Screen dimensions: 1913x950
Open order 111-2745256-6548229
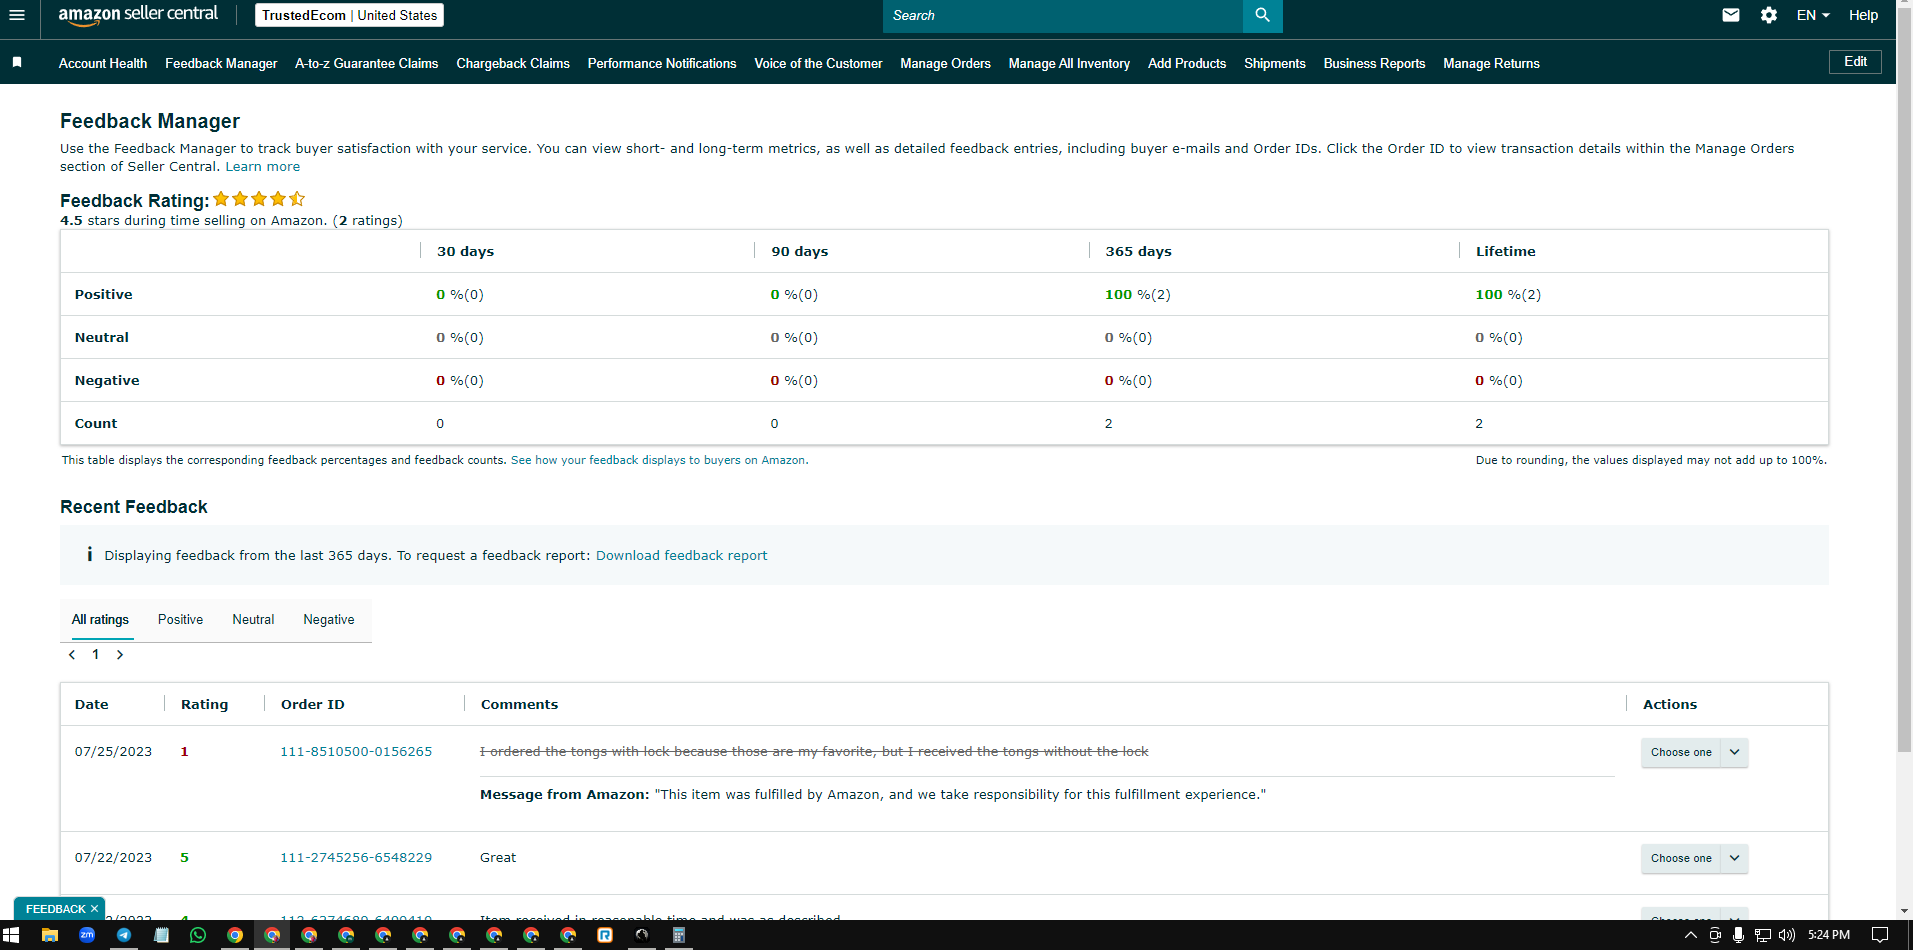coord(356,858)
